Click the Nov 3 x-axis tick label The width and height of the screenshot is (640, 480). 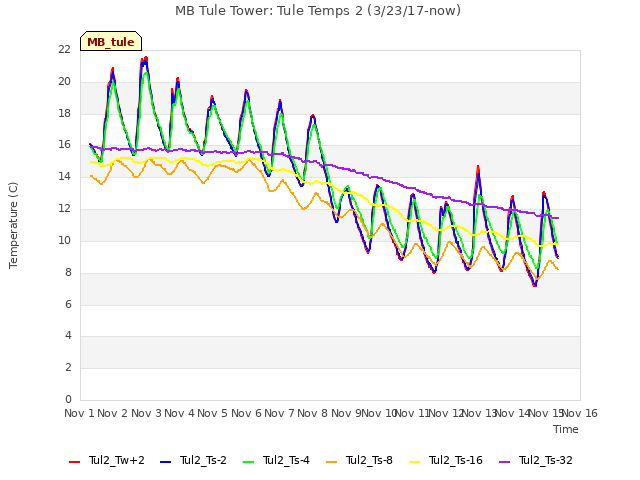(146, 413)
